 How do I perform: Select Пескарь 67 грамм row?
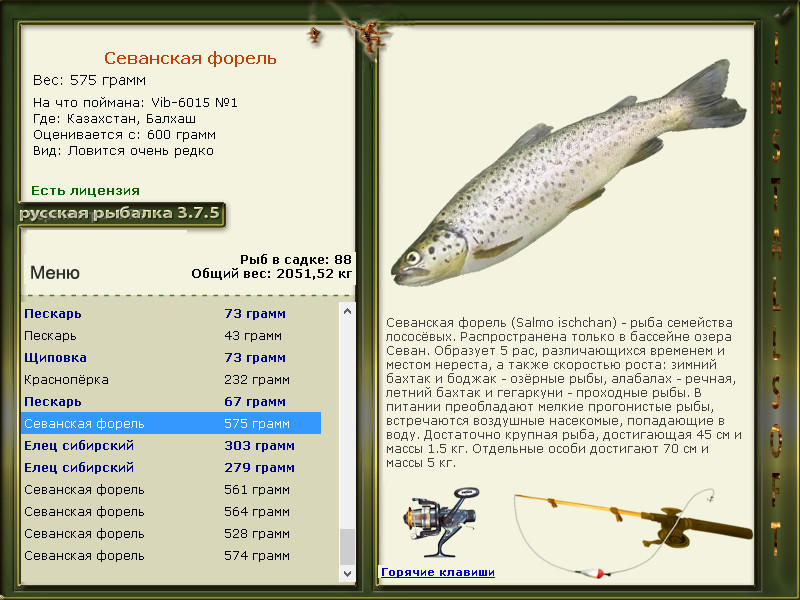coord(171,401)
